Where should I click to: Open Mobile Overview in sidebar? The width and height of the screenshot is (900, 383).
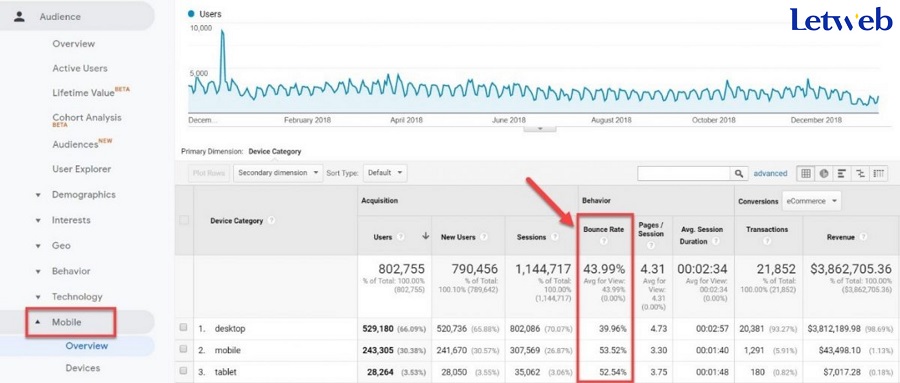pyautogui.click(x=87, y=346)
